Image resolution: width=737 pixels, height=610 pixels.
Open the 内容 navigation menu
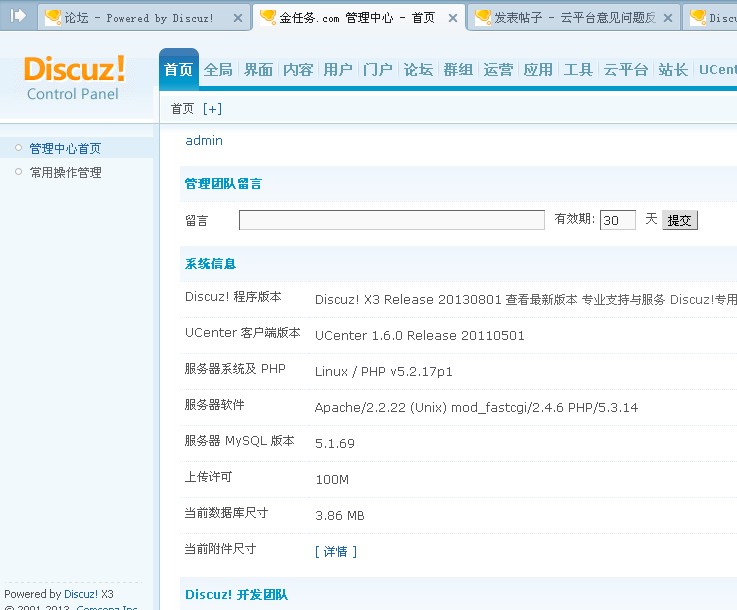click(298, 70)
